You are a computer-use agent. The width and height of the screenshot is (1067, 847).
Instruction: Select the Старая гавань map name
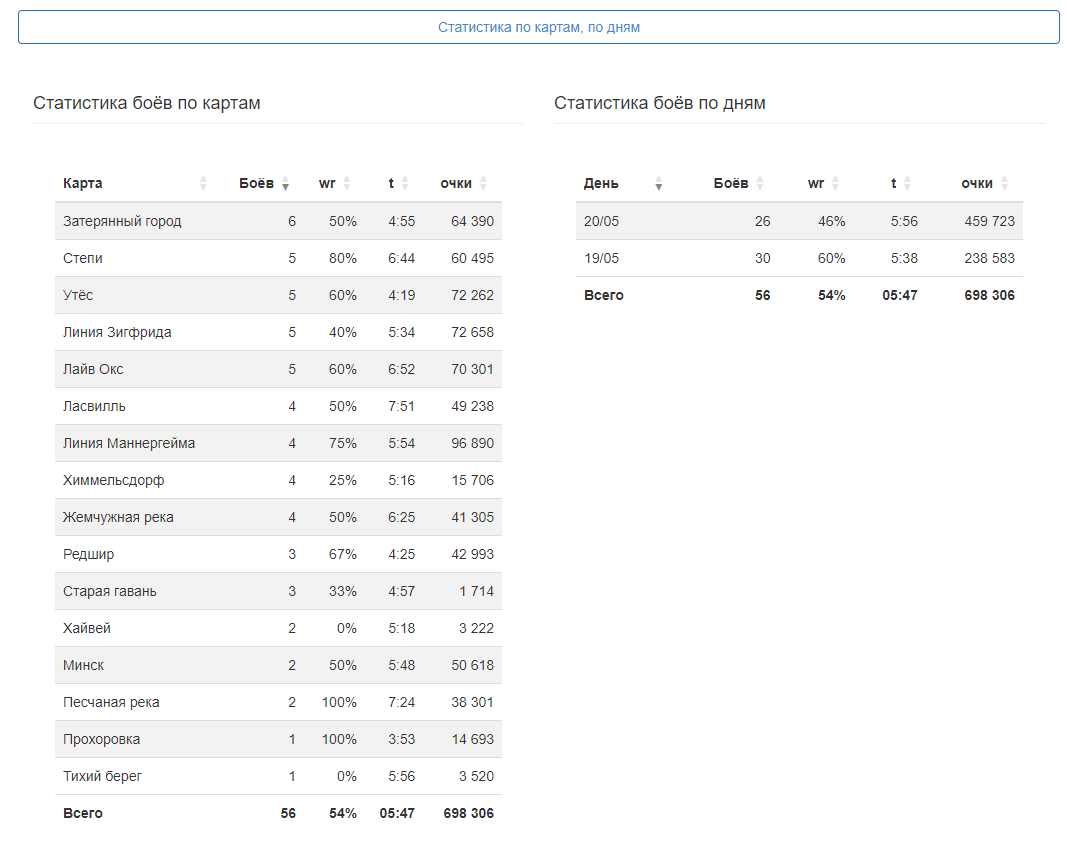110,591
